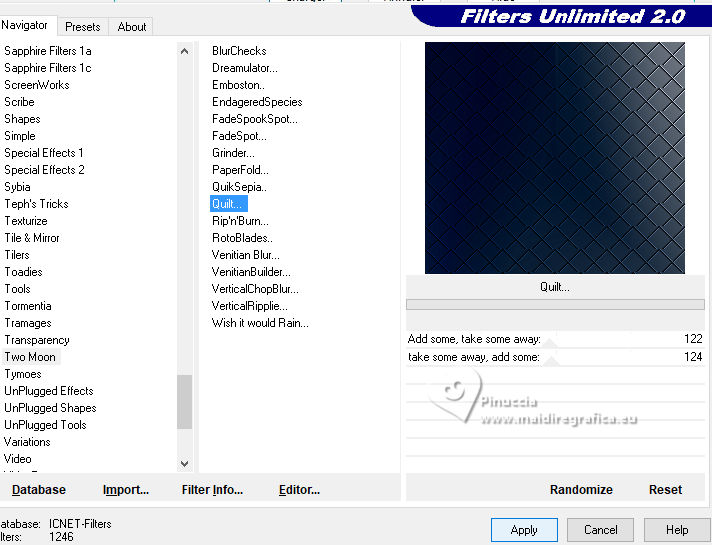Reset the filter settings
Screen dimensions: 712x545
pos(665,490)
